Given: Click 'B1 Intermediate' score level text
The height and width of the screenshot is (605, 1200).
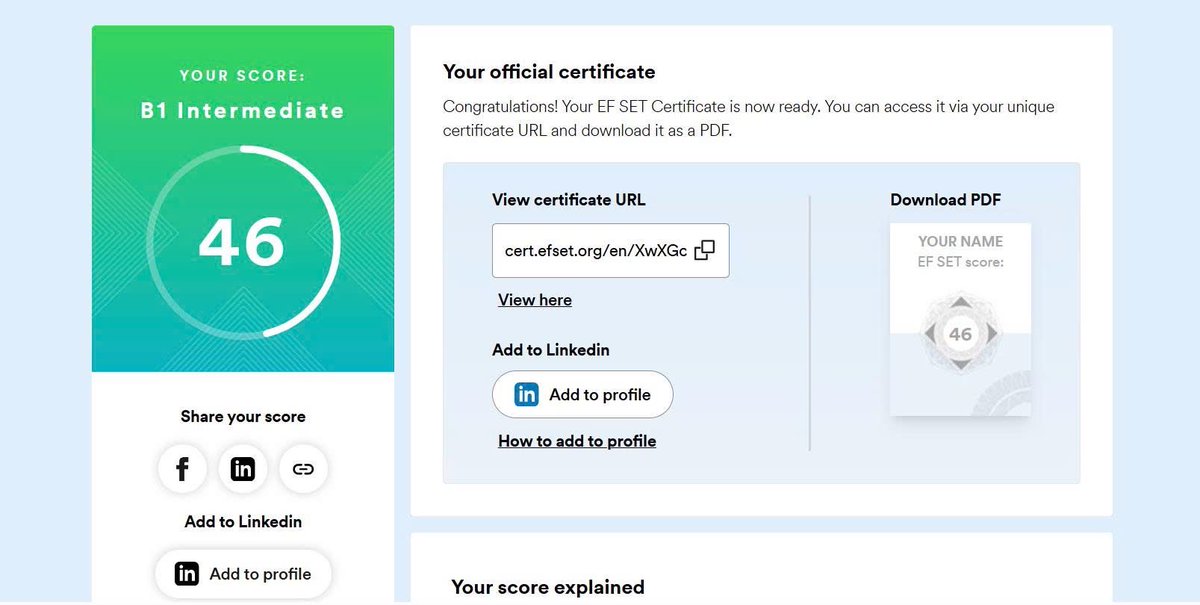Looking at the screenshot, I should pyautogui.click(x=242, y=111).
